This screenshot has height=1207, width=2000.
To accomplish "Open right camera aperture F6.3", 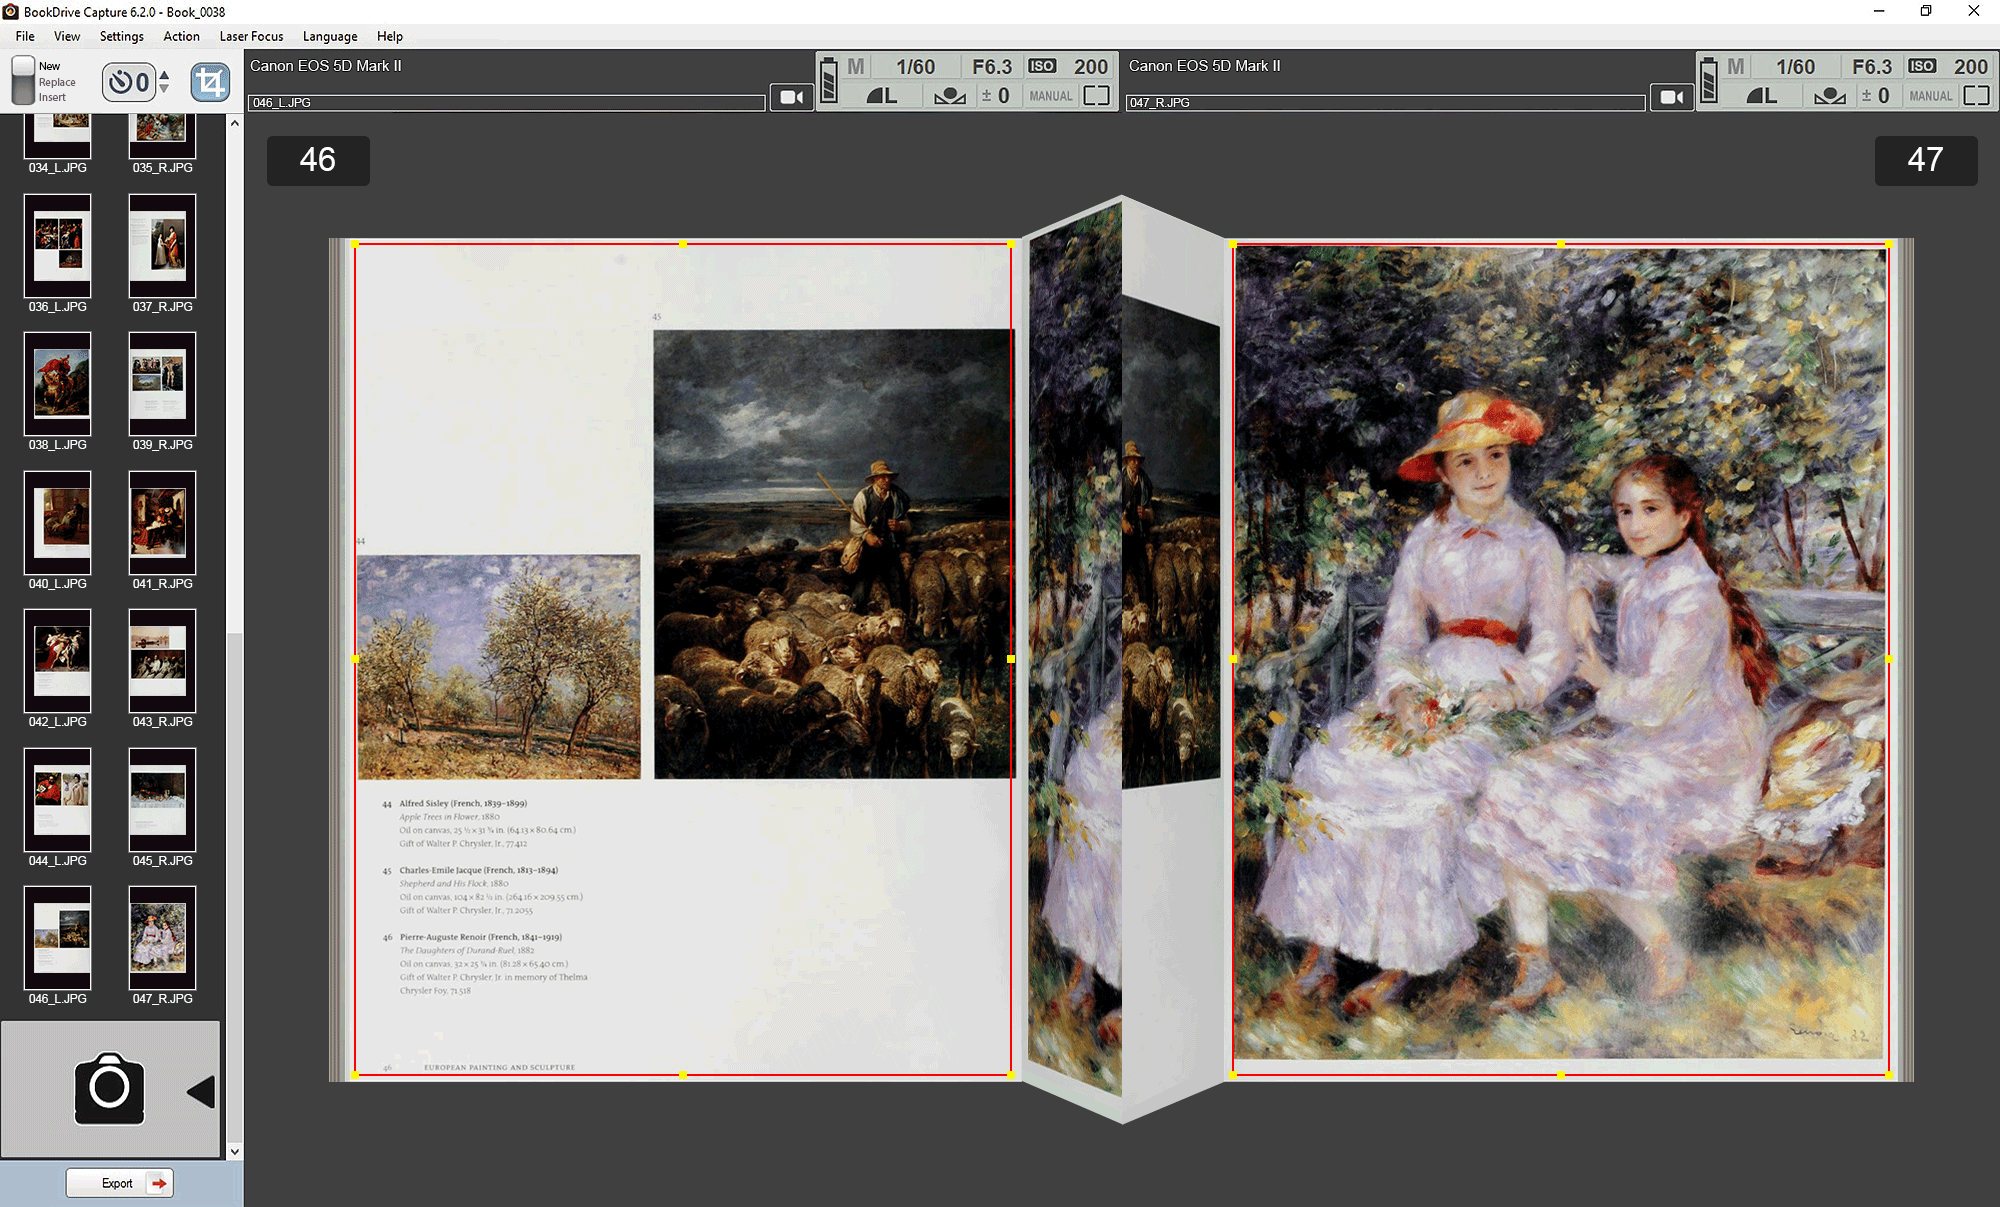I will tap(1871, 66).
